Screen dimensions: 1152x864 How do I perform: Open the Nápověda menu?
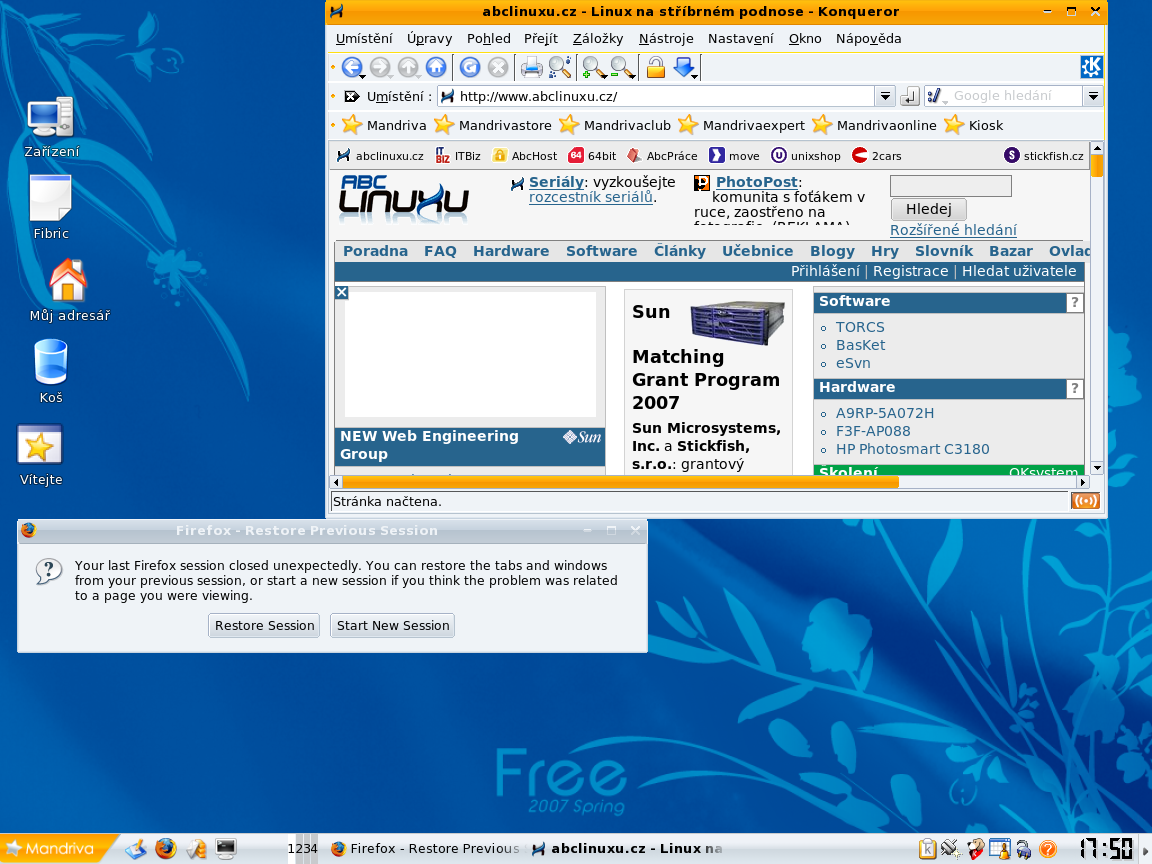(x=868, y=38)
